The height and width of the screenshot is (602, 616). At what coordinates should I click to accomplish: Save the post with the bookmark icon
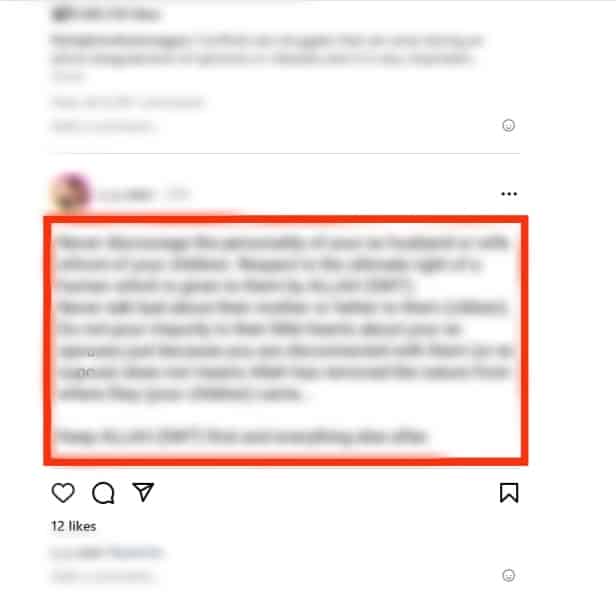coord(509,492)
